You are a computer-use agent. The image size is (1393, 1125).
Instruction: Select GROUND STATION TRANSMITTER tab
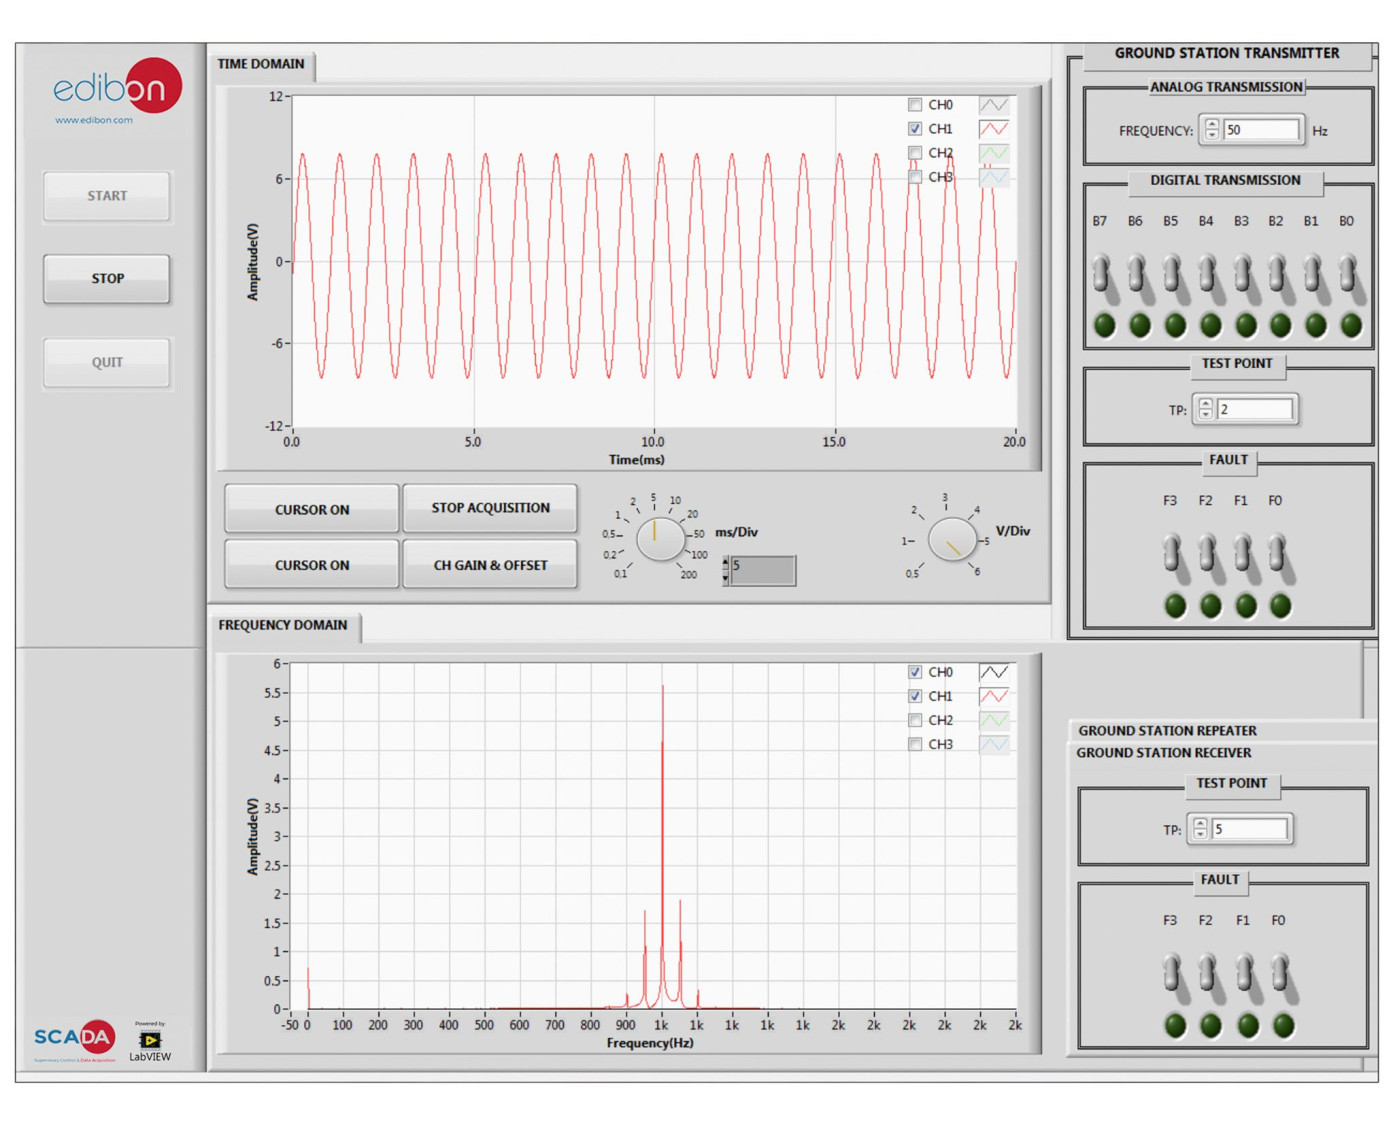click(1227, 53)
